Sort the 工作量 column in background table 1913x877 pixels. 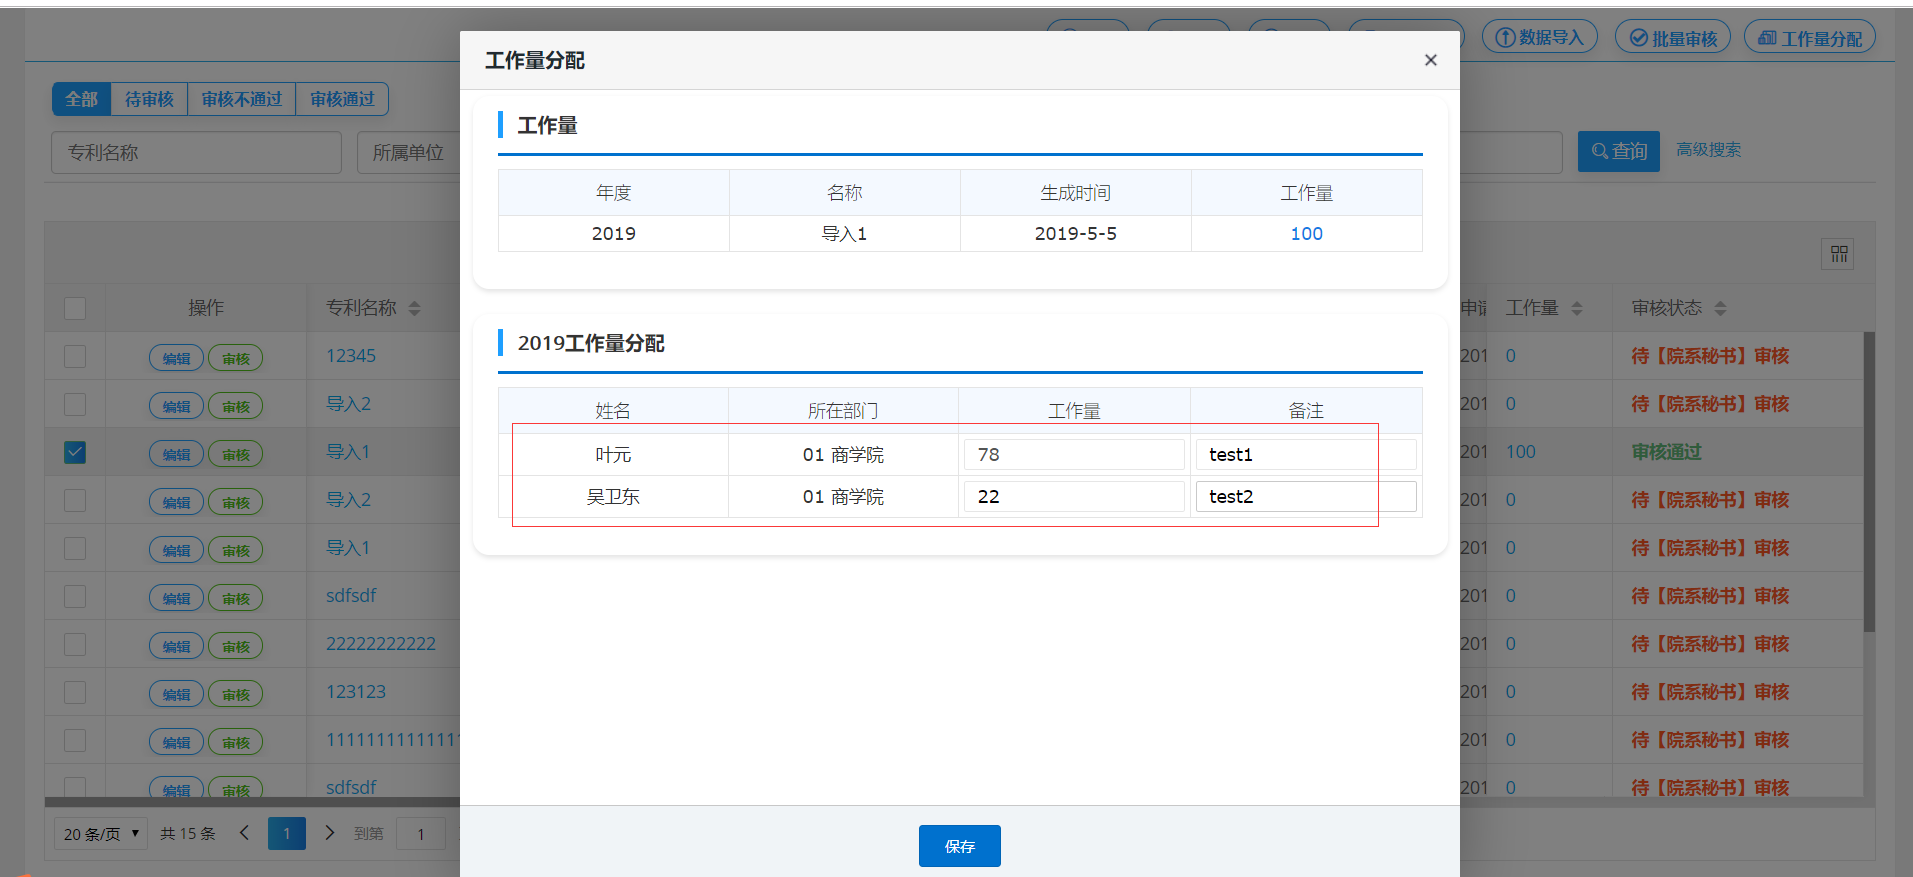1576,308
